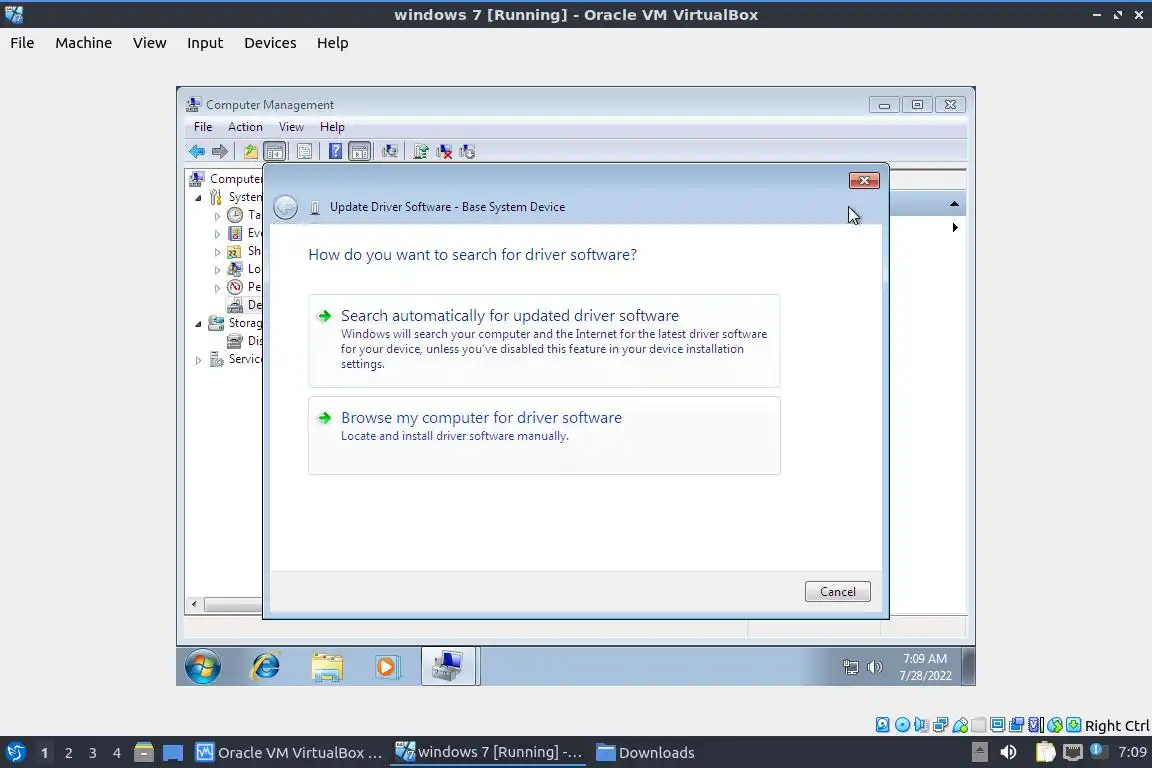Click the last Computer Management toolbar icon with down arrow
The height and width of the screenshot is (768, 1152).
467,151
